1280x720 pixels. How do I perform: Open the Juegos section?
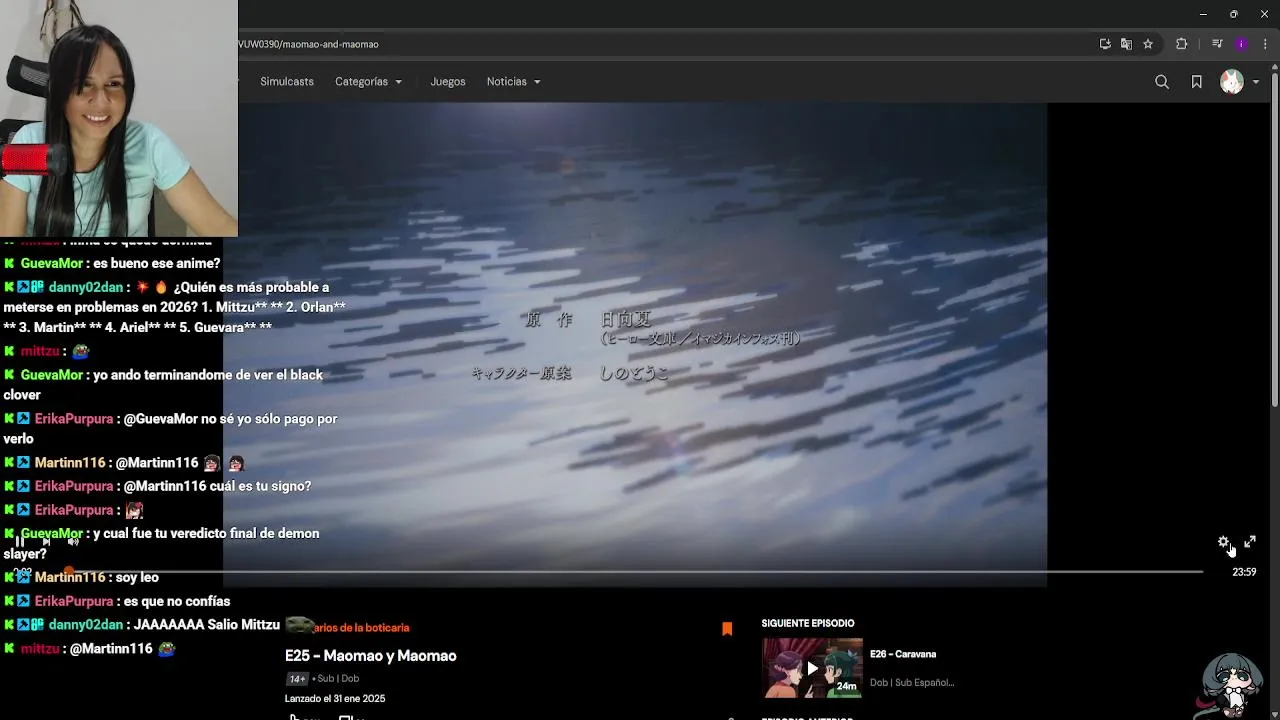(x=448, y=82)
